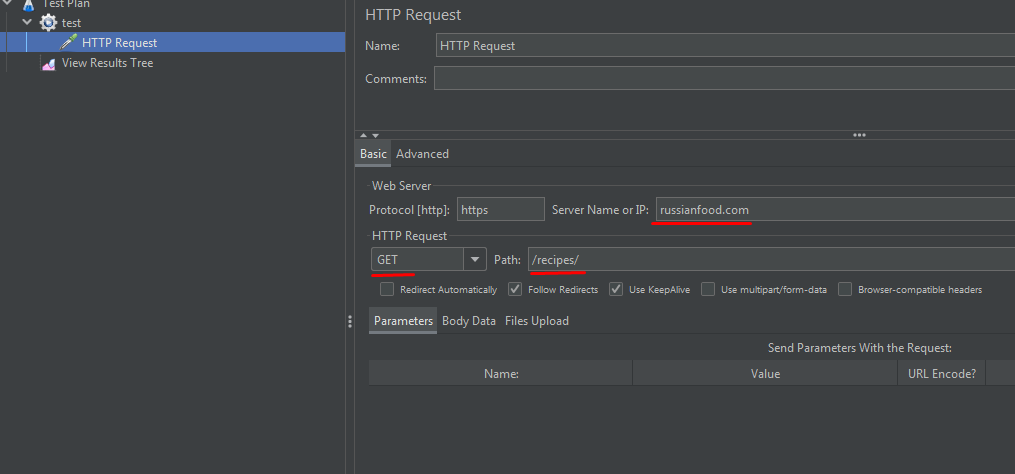
Task: Click the HTTP Request panel title
Action: click(x=413, y=15)
